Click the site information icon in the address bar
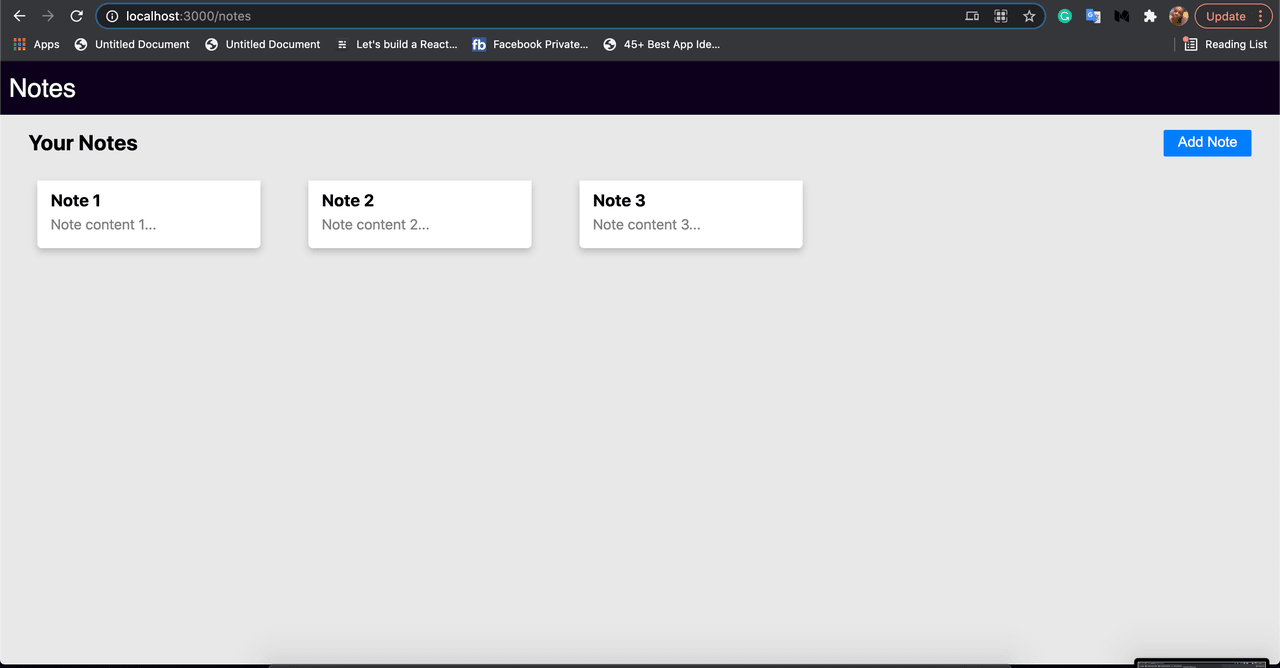 pyautogui.click(x=112, y=16)
